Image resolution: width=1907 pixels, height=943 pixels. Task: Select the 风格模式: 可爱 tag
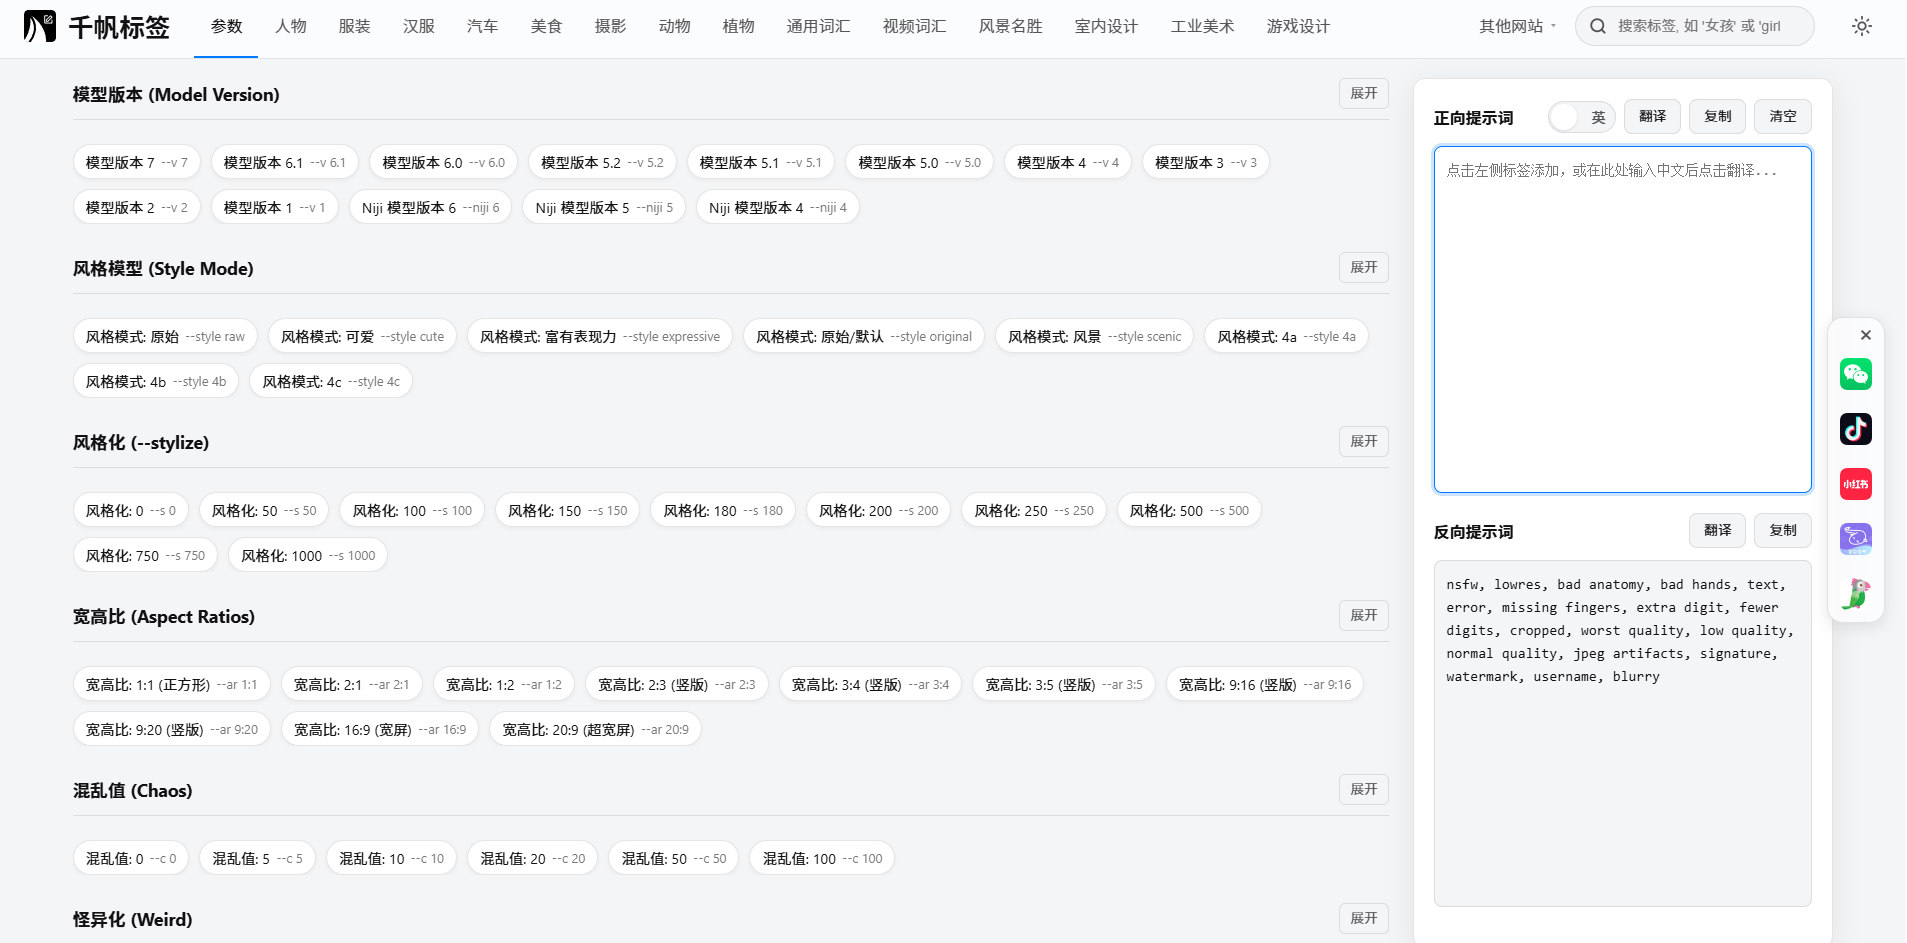pyautogui.click(x=362, y=336)
